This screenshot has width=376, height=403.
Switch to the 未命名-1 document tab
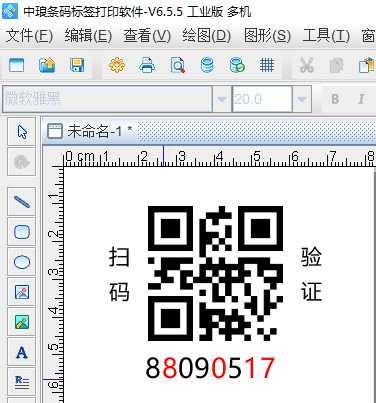tap(90, 131)
